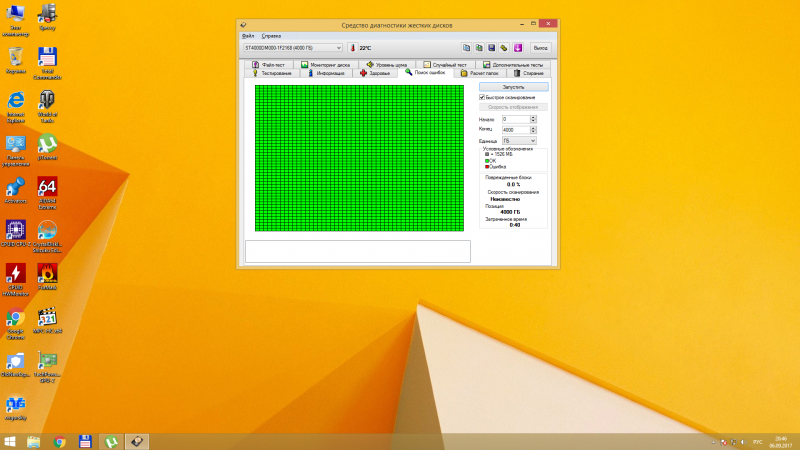Increase the start value with up arrow

coord(533,117)
